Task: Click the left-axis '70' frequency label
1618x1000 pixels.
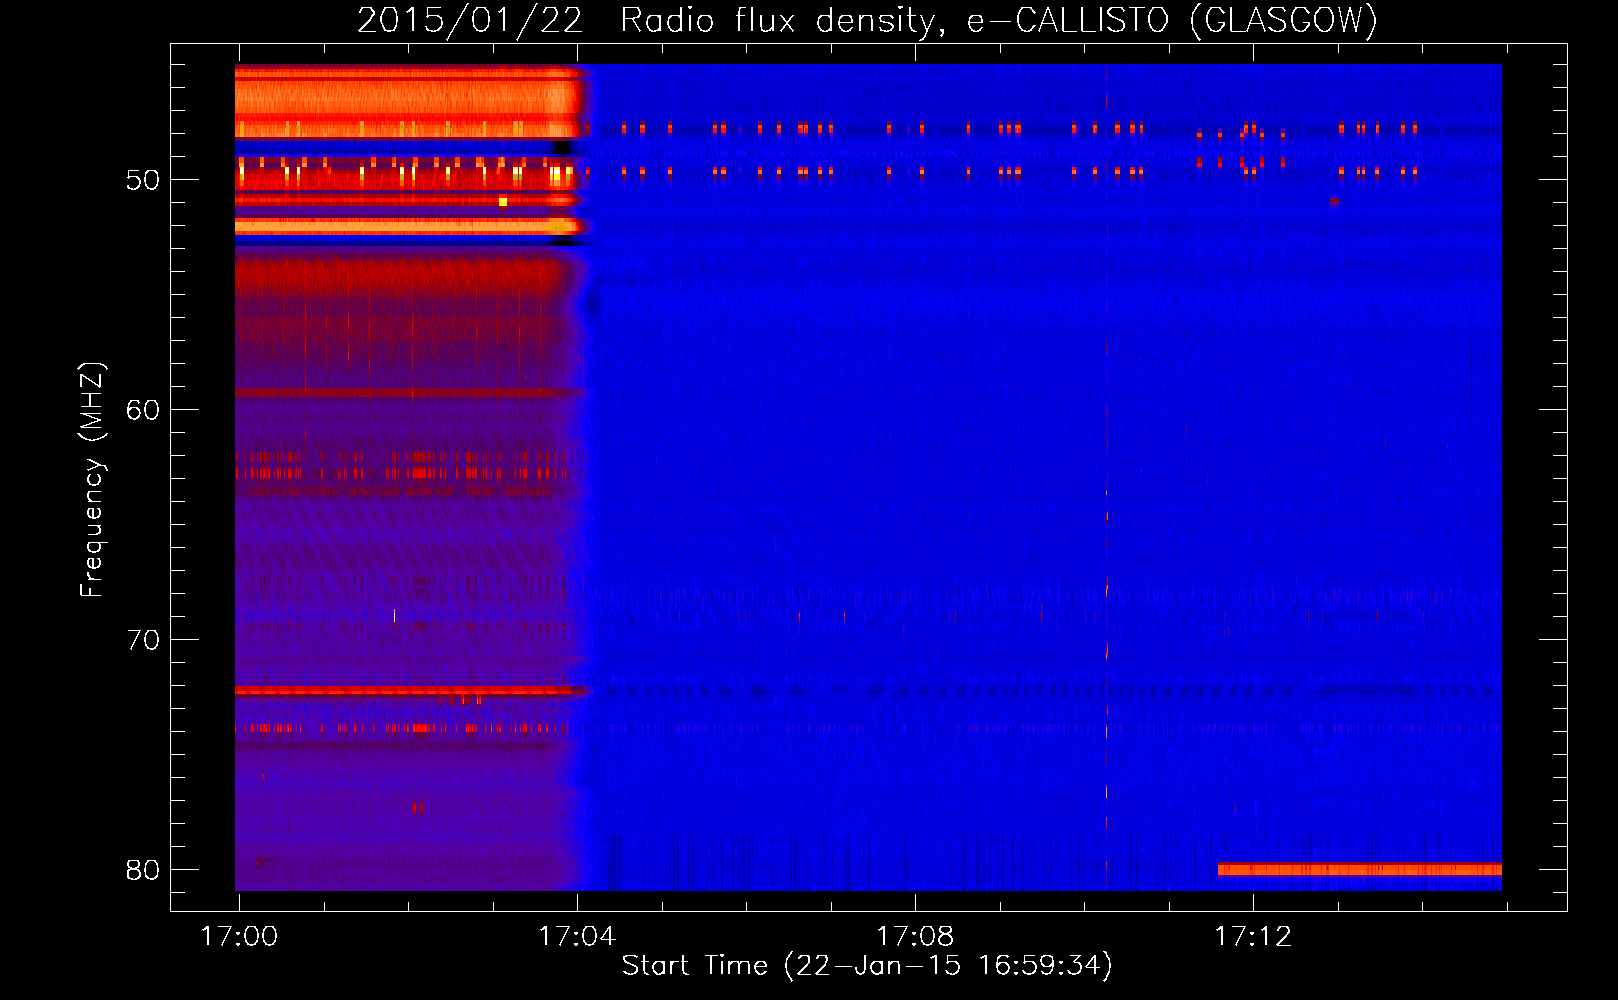Action: [x=142, y=640]
